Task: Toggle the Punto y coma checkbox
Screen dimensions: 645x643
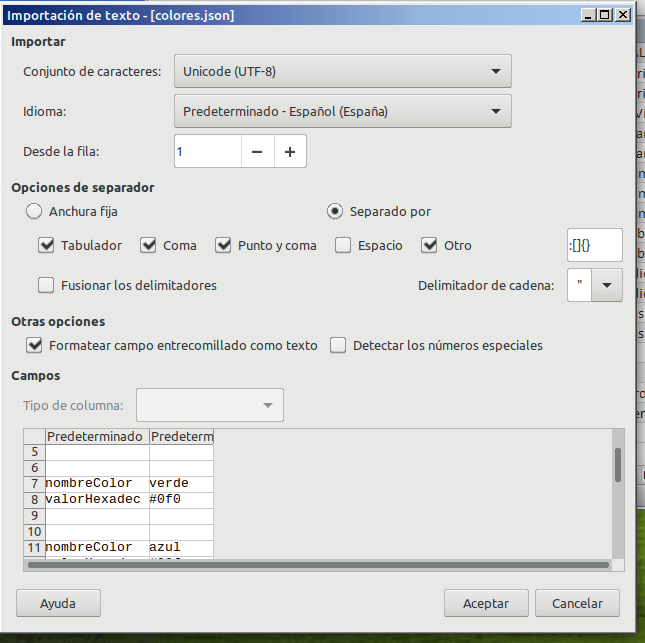Action: pos(223,245)
